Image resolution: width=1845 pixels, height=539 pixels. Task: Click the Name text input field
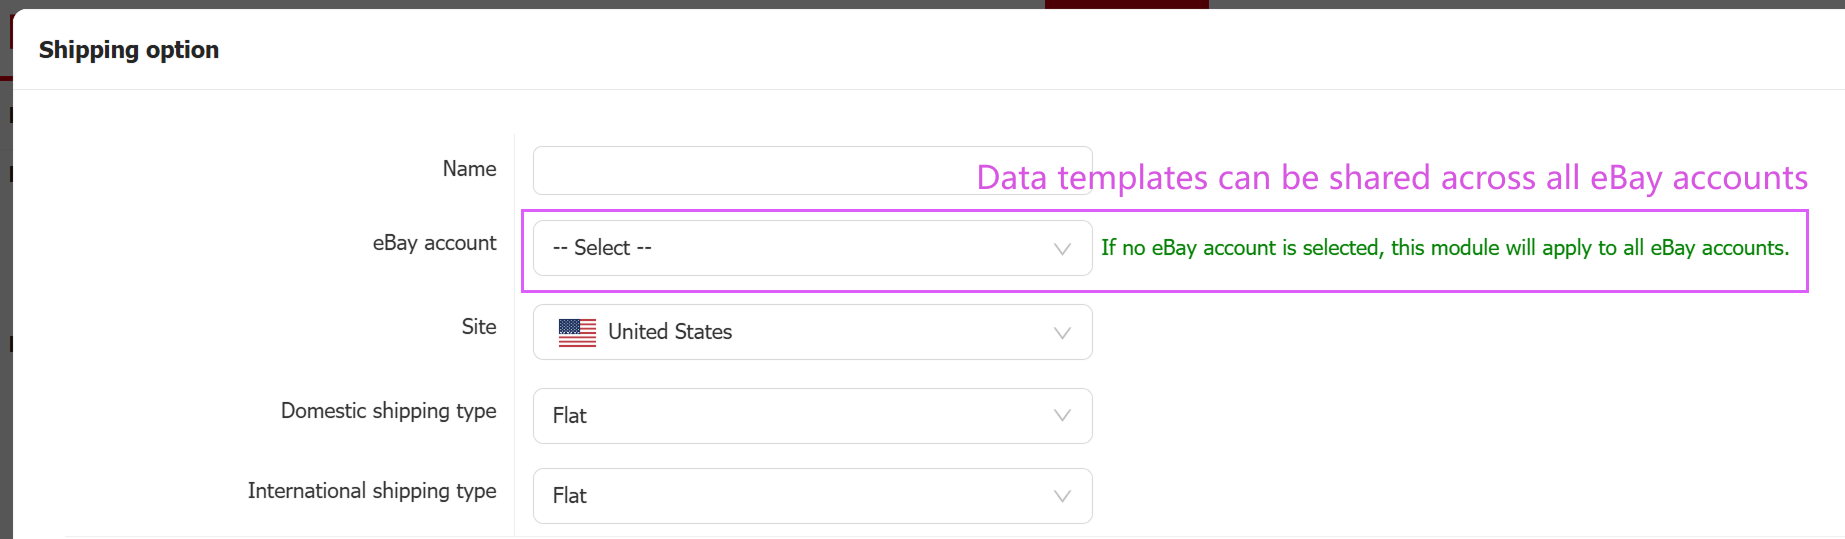pos(750,171)
